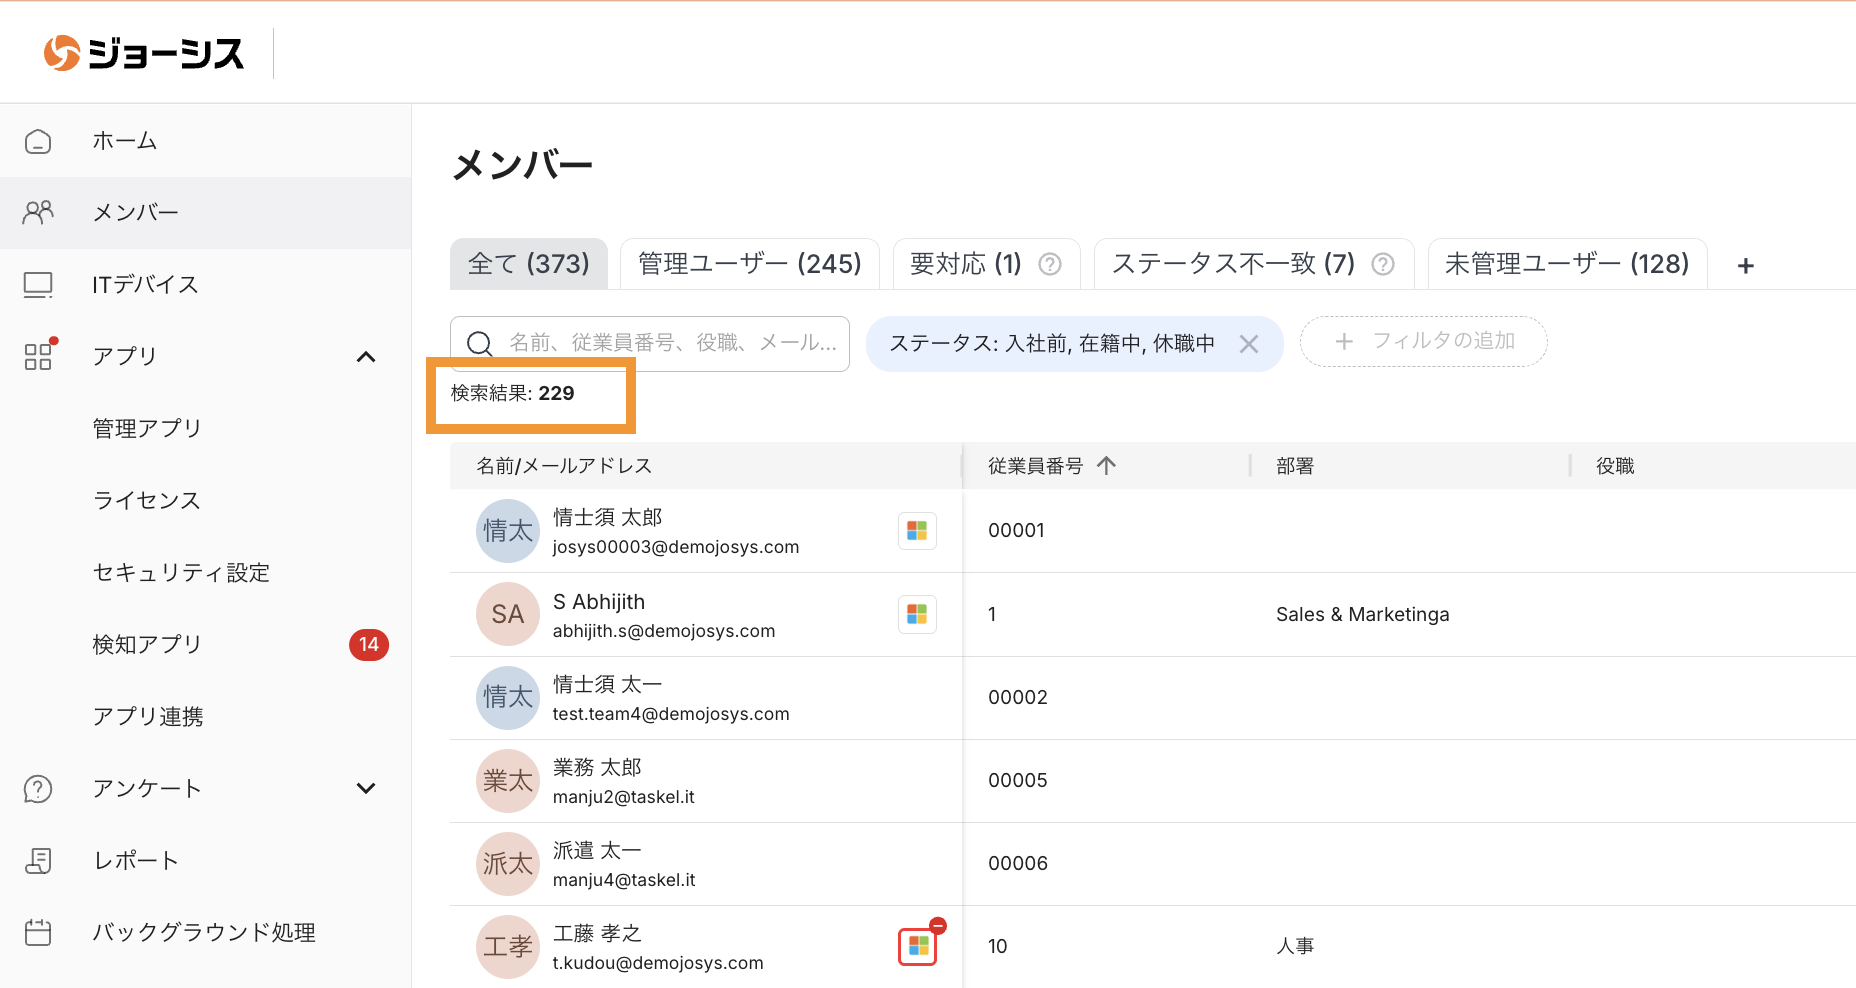The height and width of the screenshot is (988, 1856).
Task: Open the レポート report icon in sidebar
Action: (x=38, y=861)
